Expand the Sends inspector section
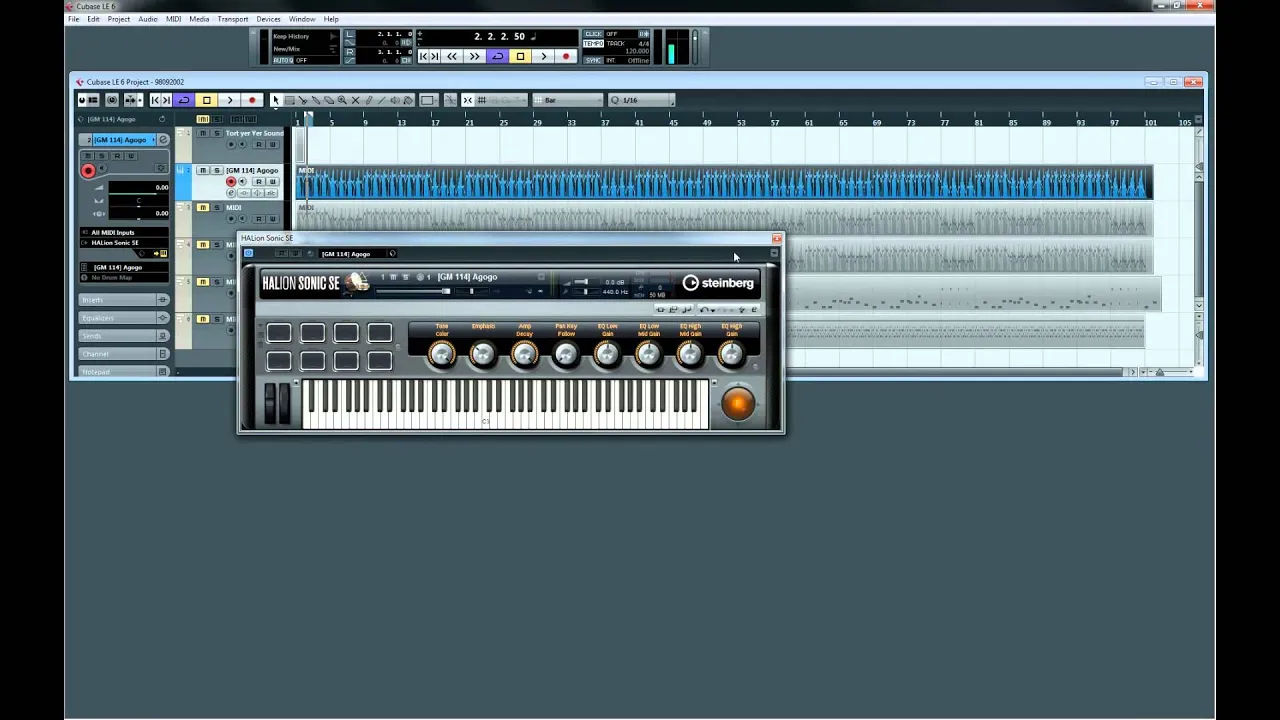 click(124, 336)
